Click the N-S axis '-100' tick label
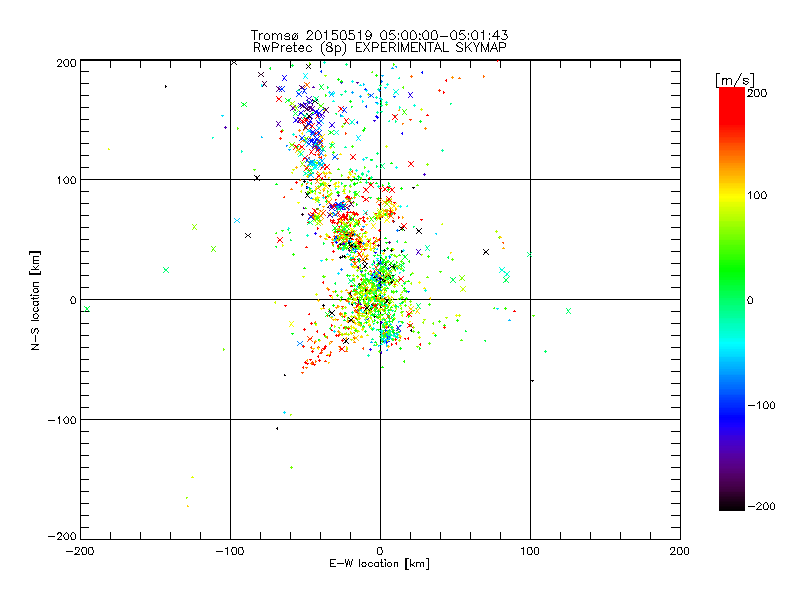800x600 pixels. tap(62, 420)
